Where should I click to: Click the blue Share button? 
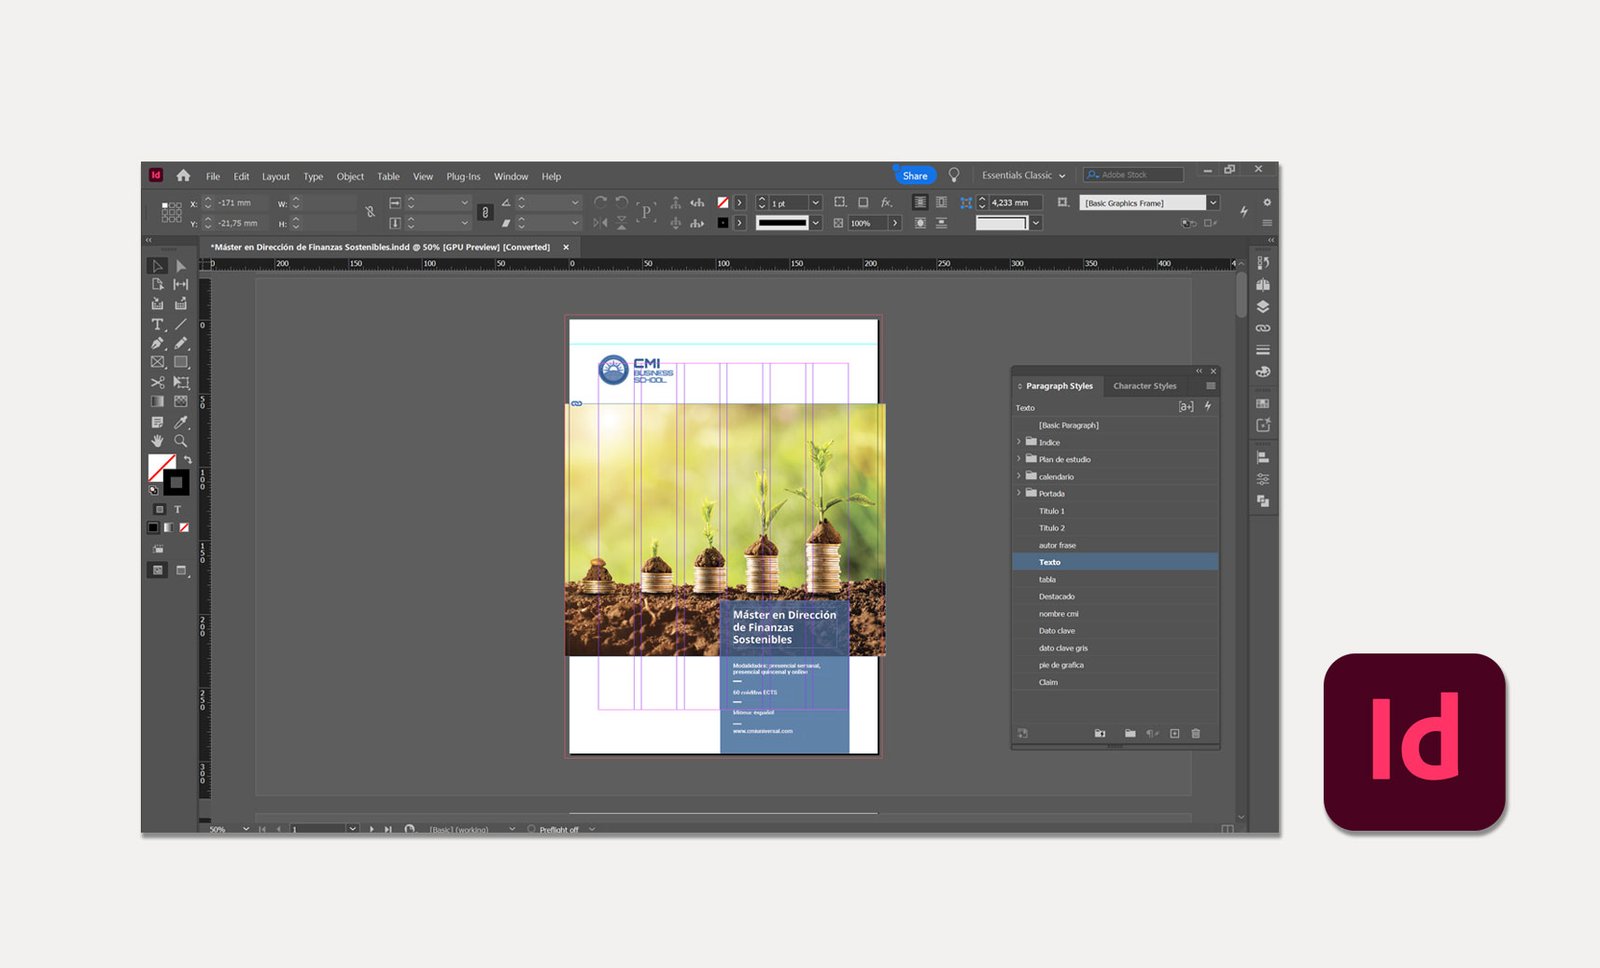click(x=914, y=176)
